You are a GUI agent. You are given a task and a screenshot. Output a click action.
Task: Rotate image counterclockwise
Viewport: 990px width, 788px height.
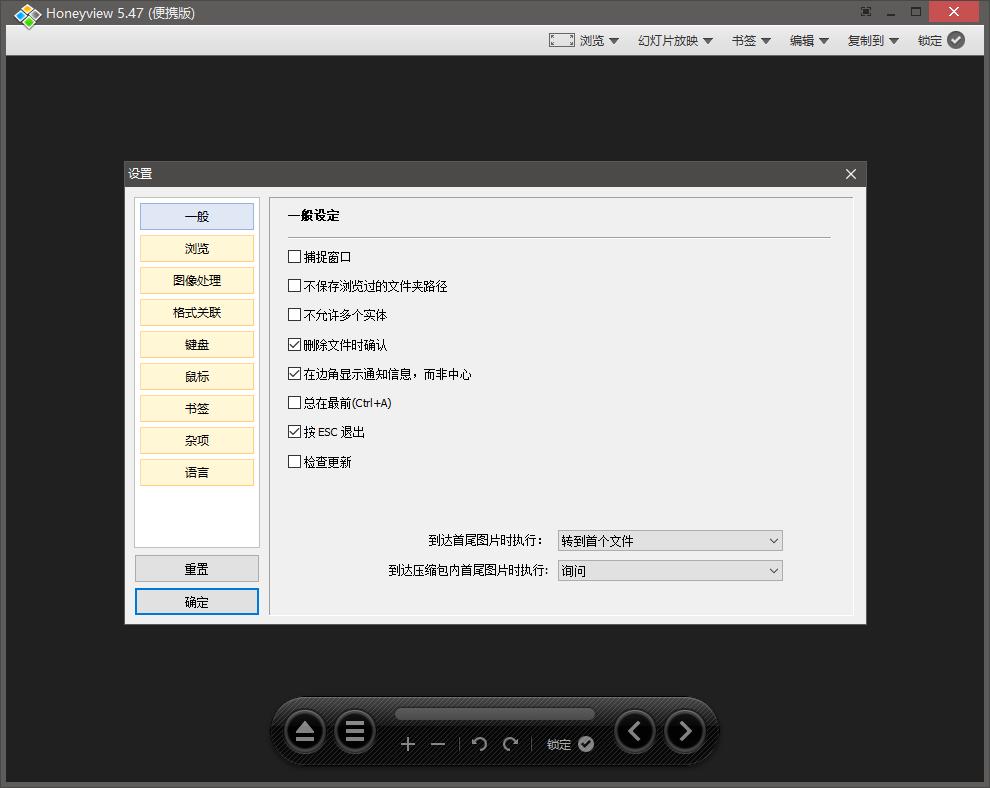point(478,744)
